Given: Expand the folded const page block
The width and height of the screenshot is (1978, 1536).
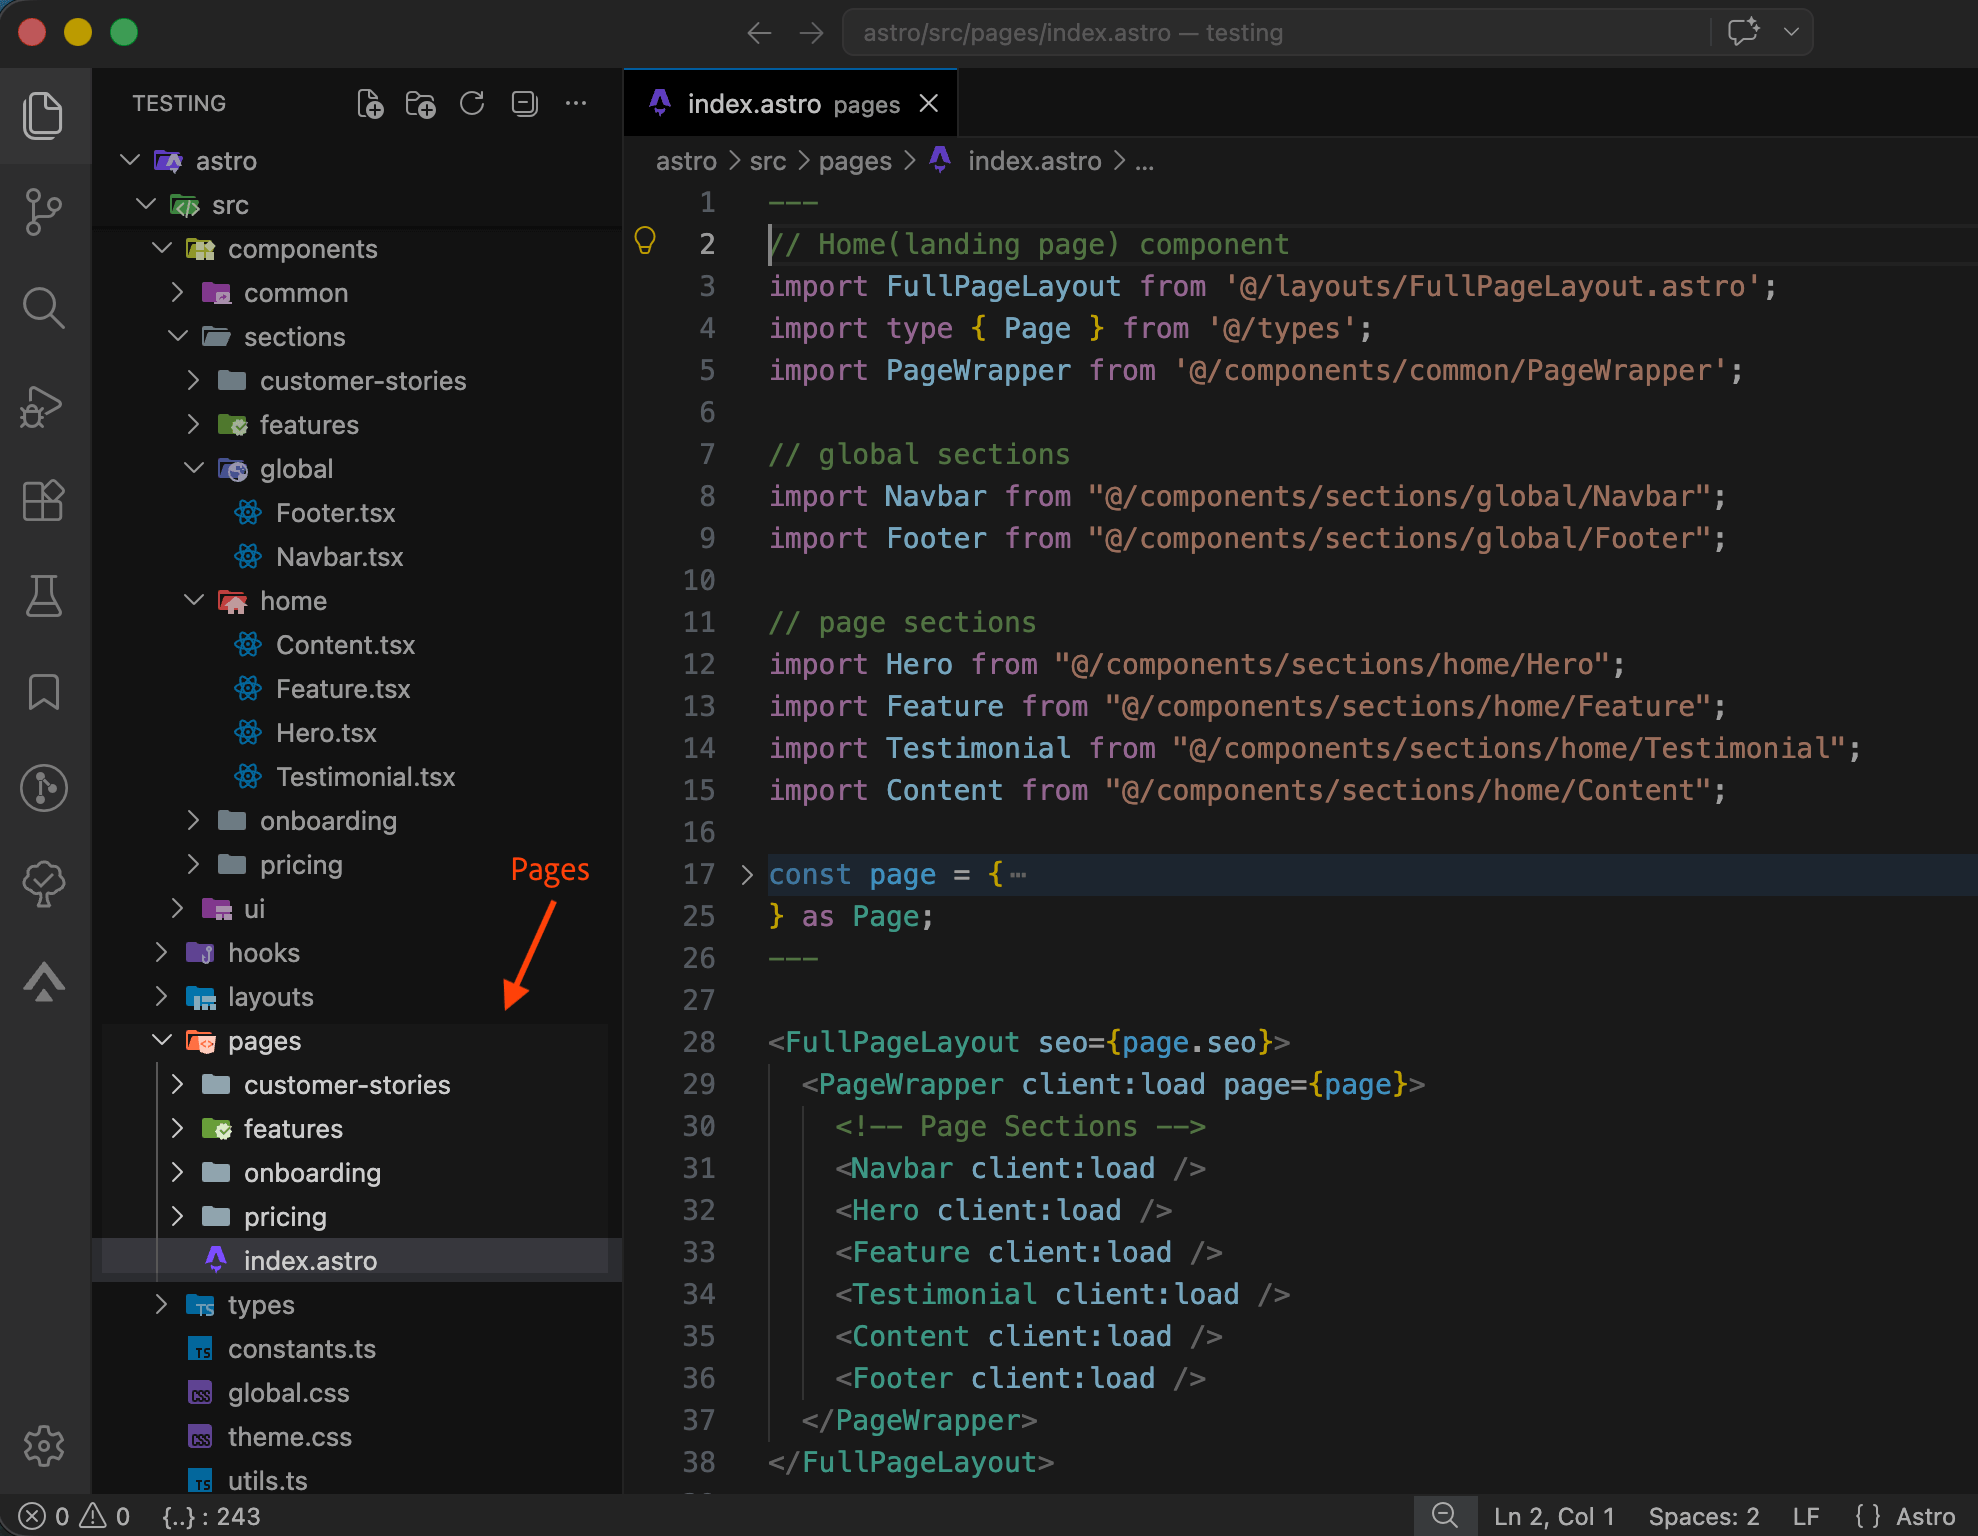Looking at the screenshot, I should pos(747,875).
